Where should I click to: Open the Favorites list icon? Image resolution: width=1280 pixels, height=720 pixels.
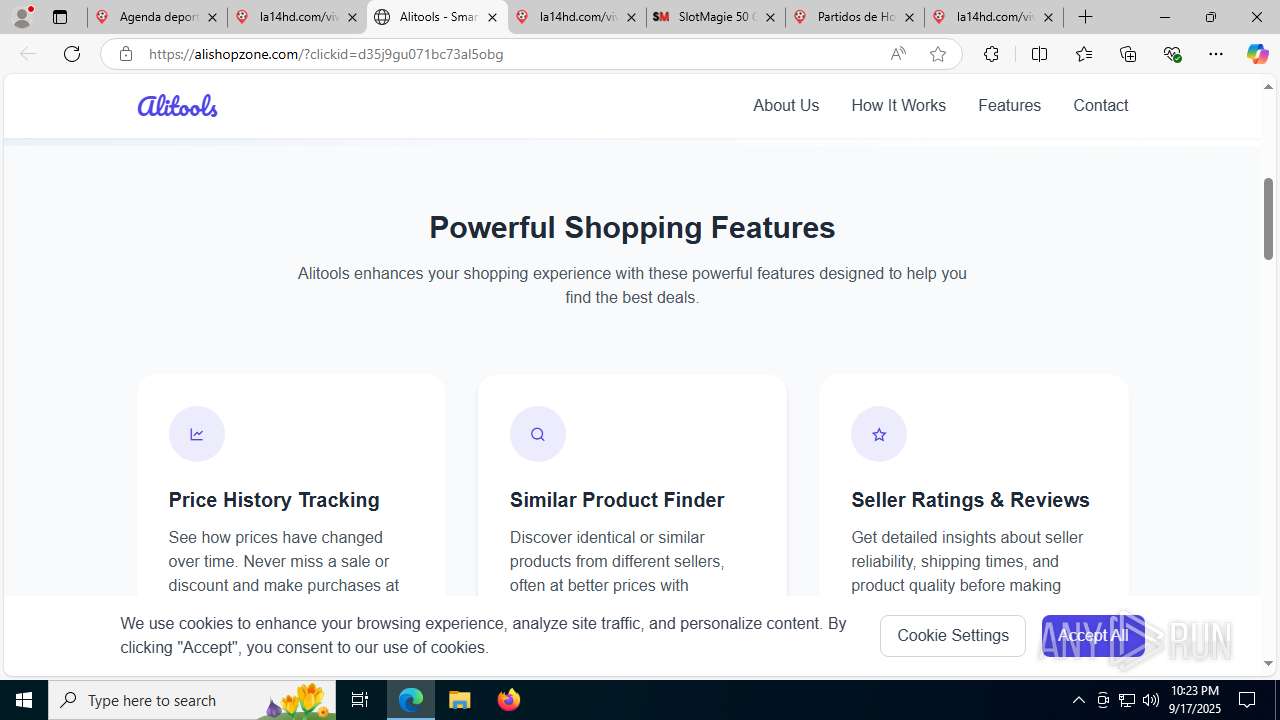(x=1084, y=54)
